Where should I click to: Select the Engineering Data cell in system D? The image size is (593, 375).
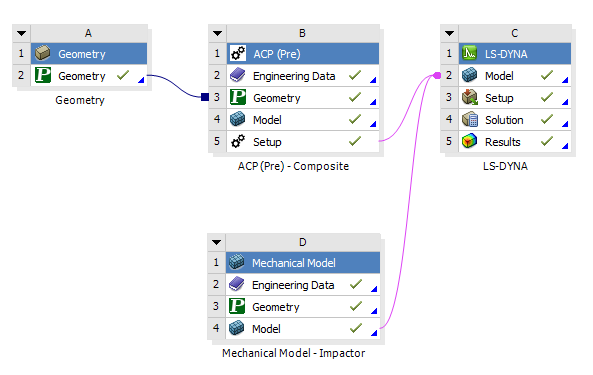click(303, 285)
